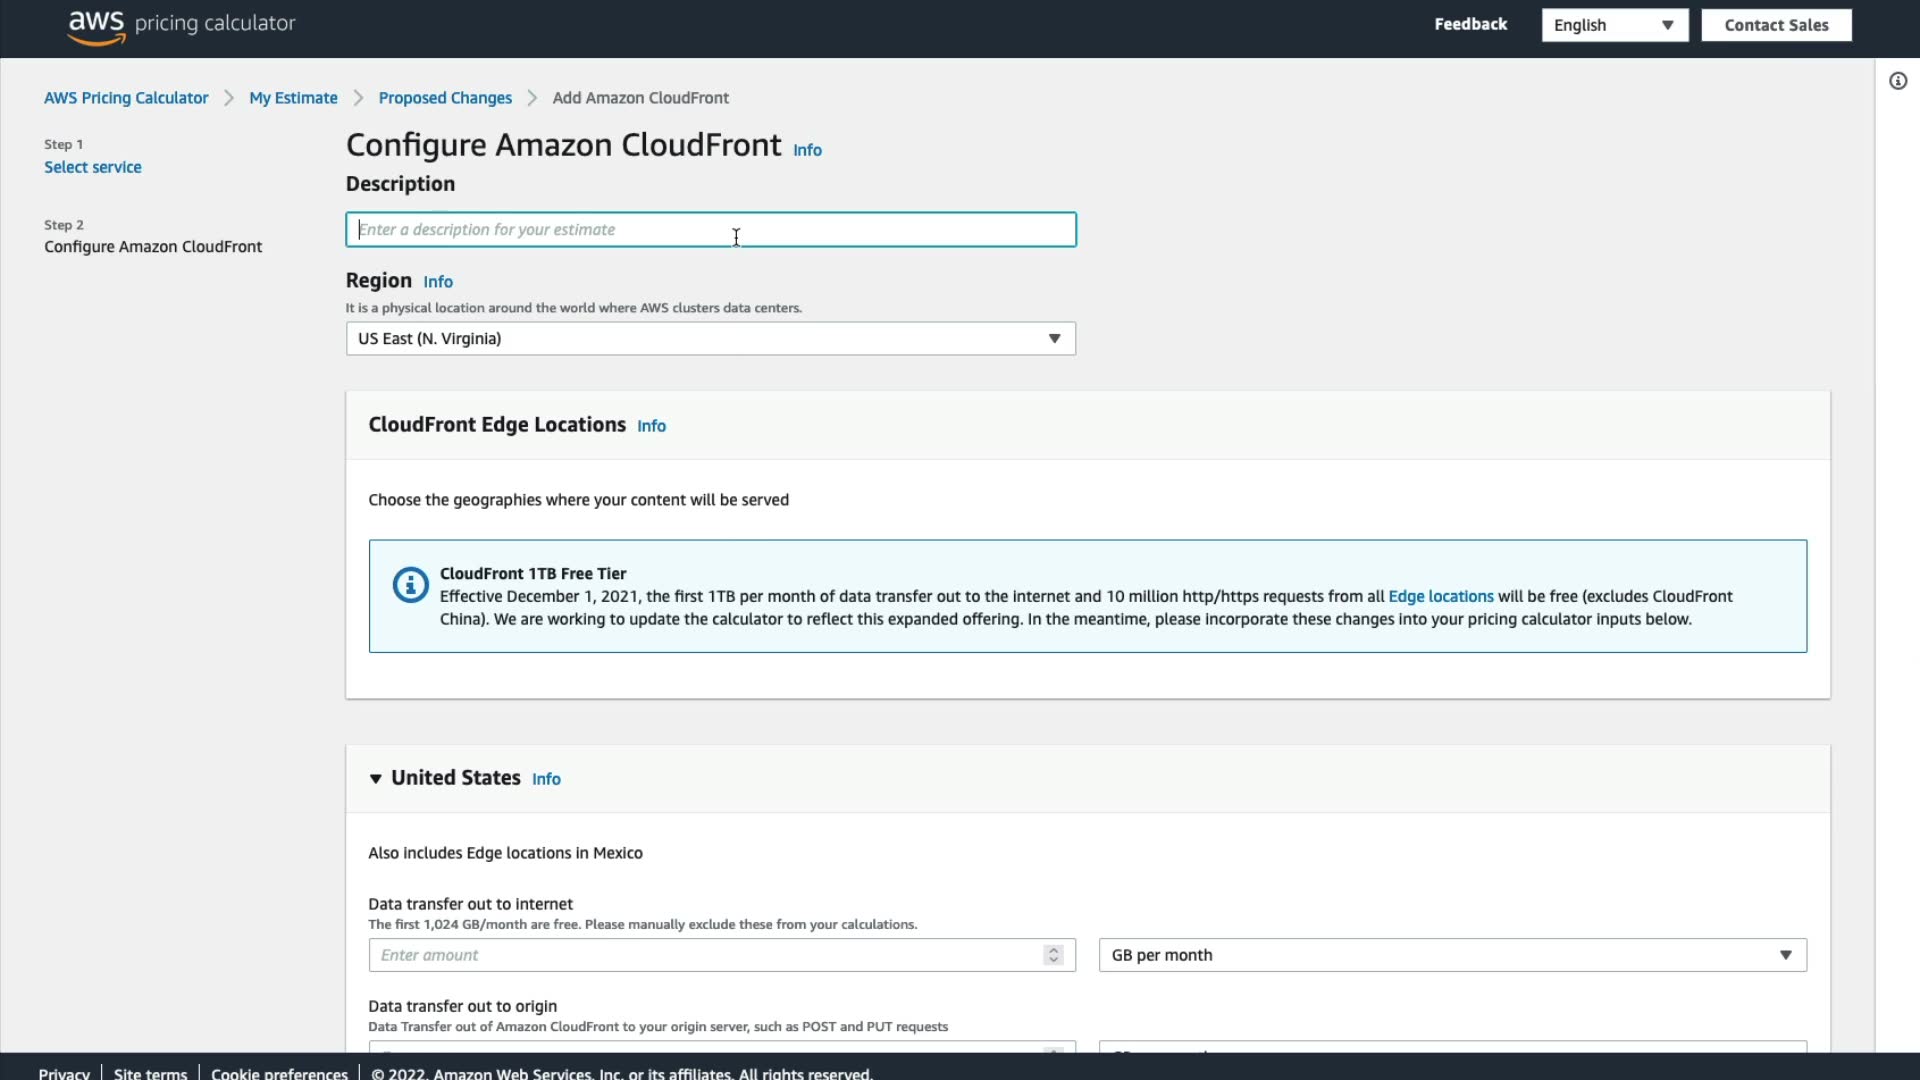This screenshot has width=1920, height=1080.
Task: Click the Edge locations hyperlink
Action: (1440, 597)
